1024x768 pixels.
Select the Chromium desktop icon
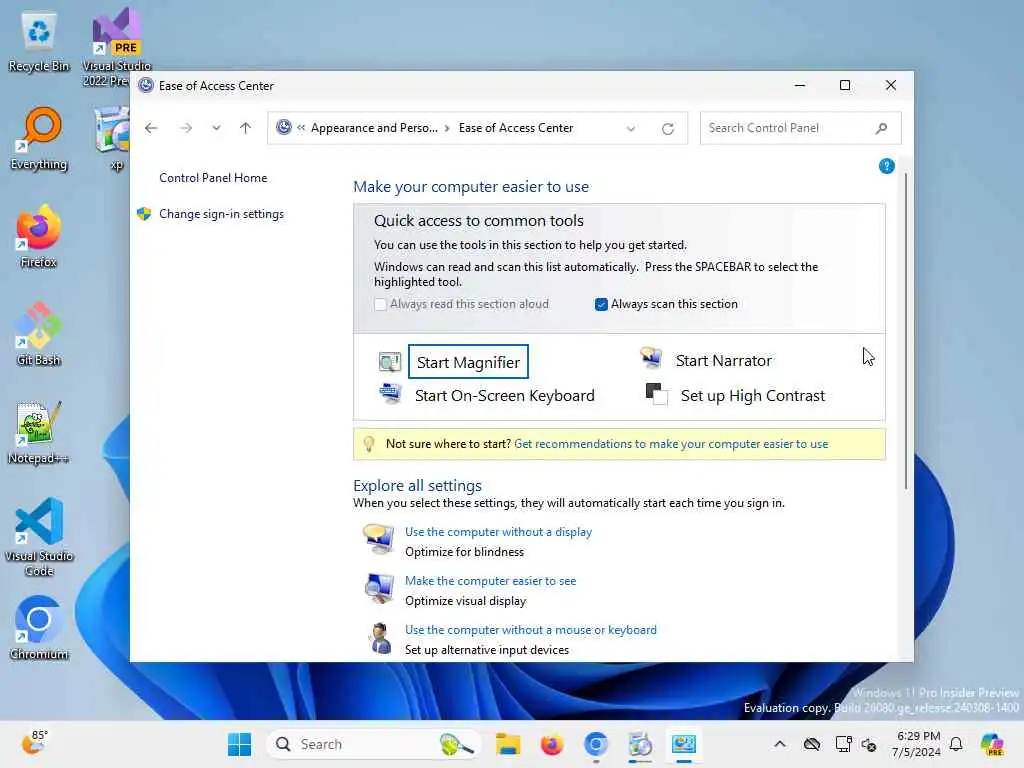39,628
